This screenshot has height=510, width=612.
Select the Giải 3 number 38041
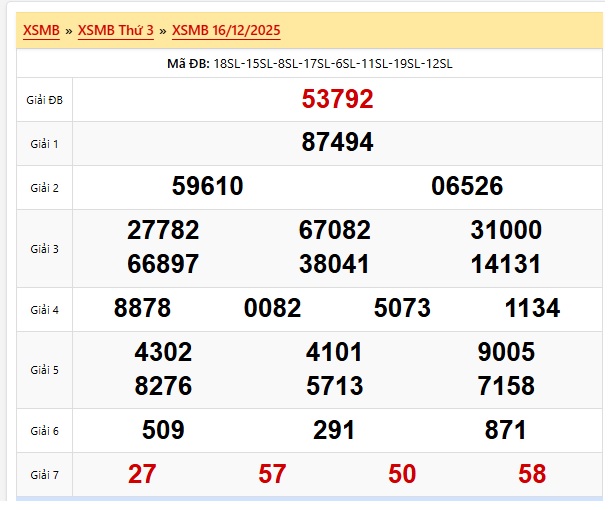click(x=334, y=265)
